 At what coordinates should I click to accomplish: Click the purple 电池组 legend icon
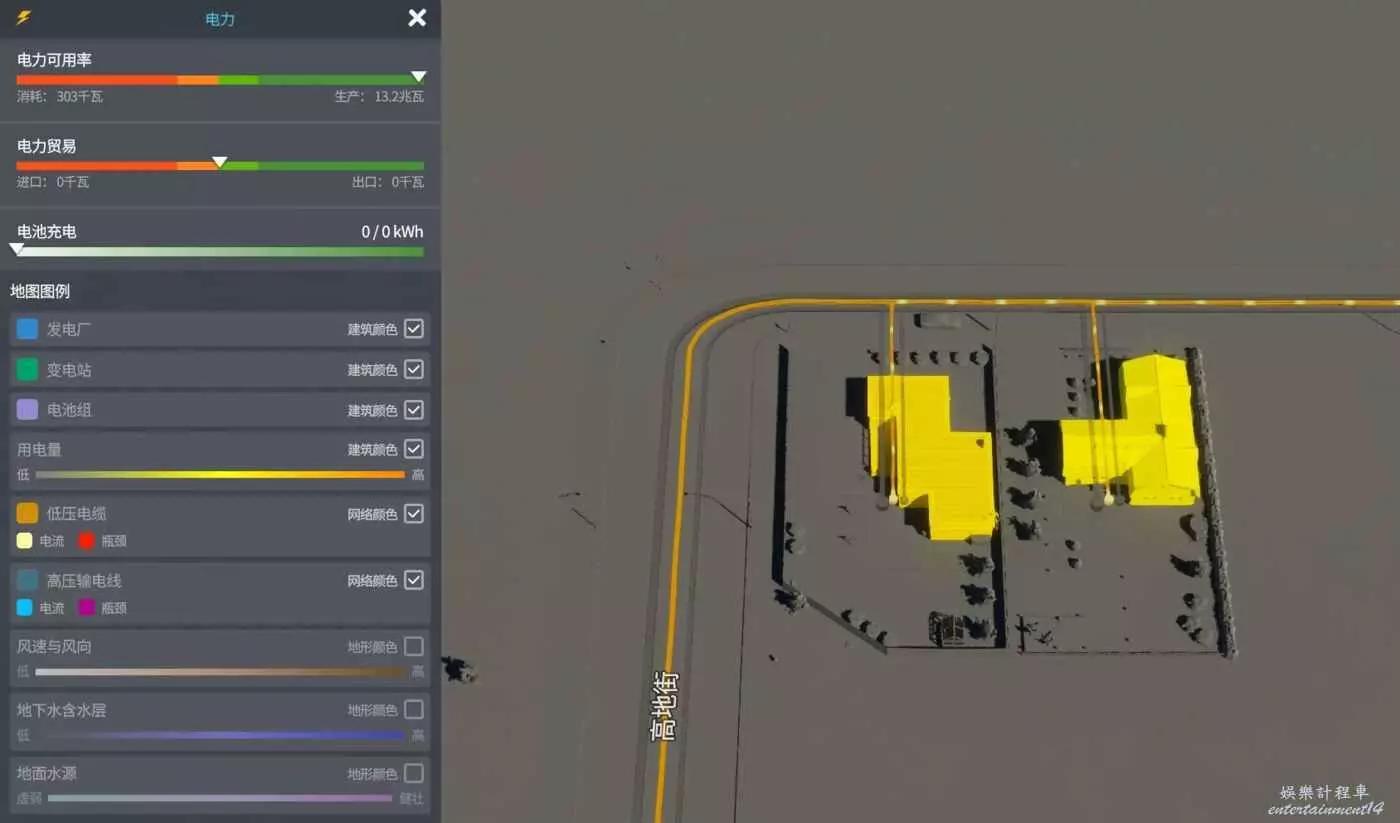click(28, 410)
